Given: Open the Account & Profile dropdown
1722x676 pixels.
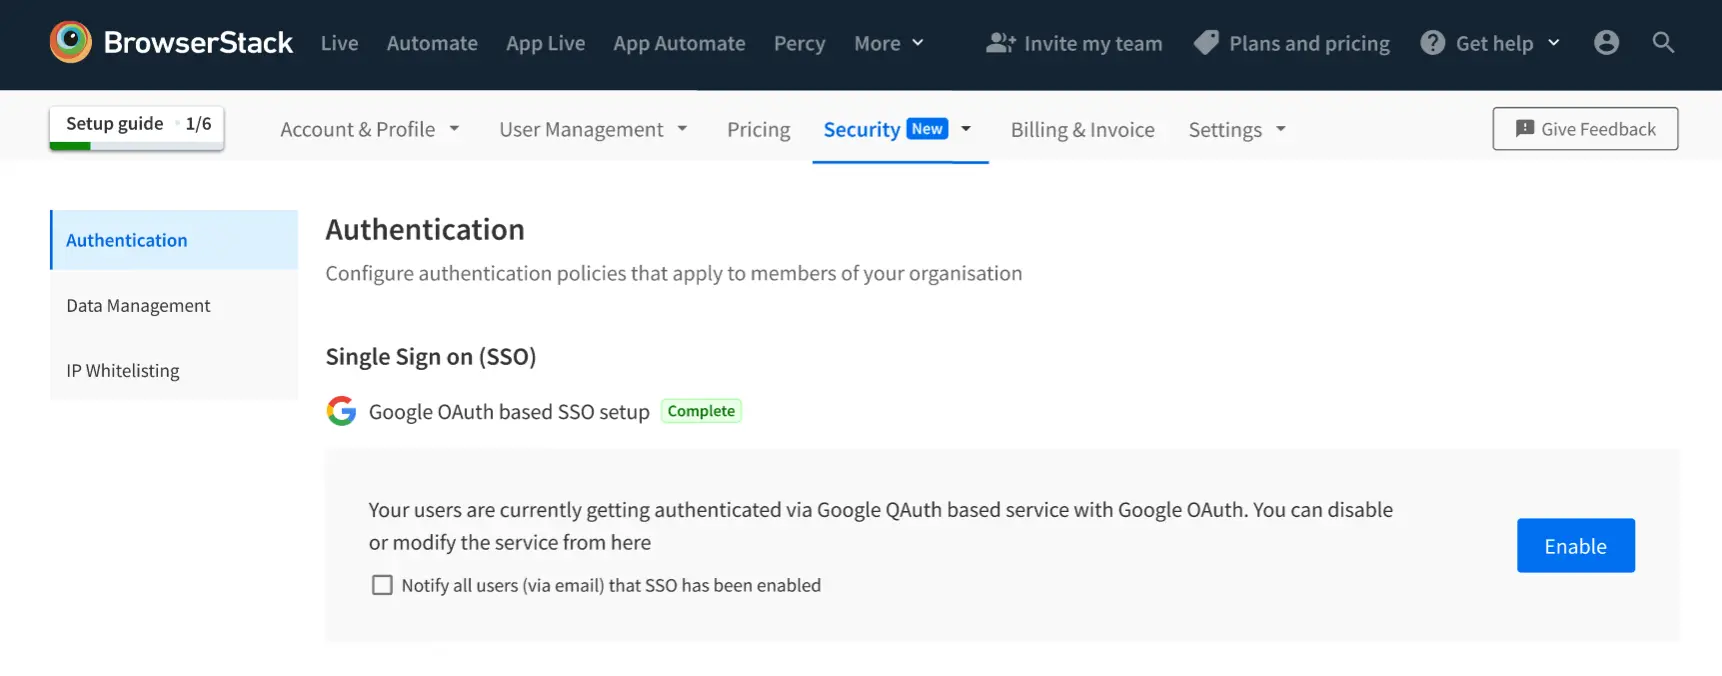Looking at the screenshot, I should pos(369,129).
